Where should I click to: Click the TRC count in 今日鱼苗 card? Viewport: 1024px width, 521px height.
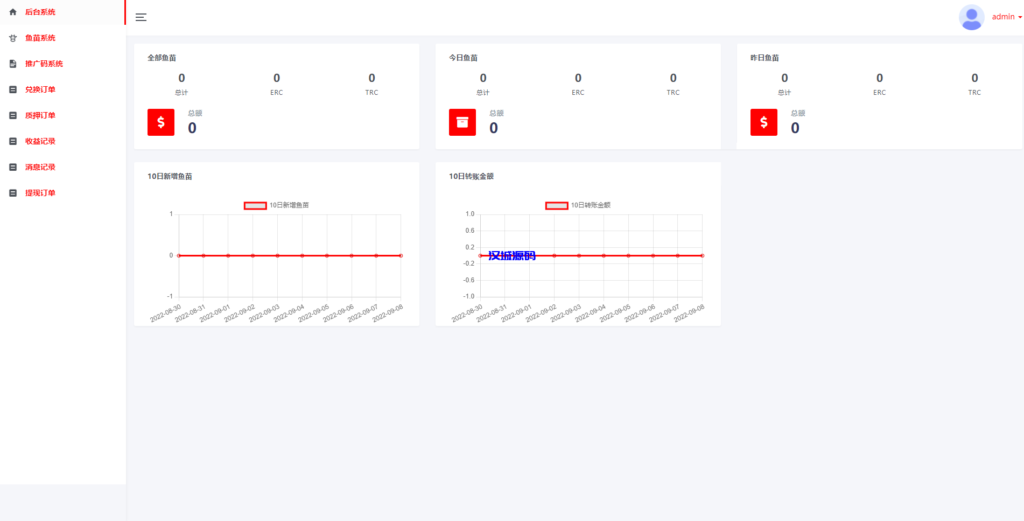pos(673,78)
